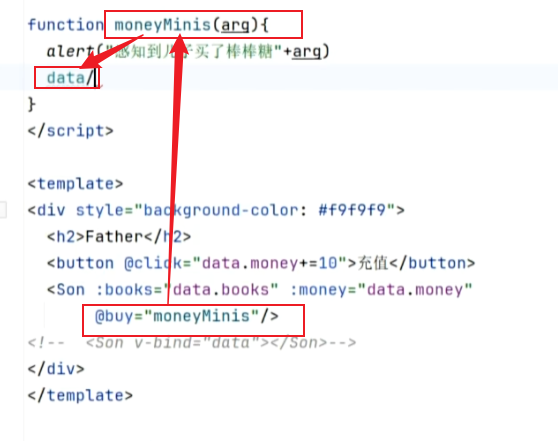The image size is (558, 441).
Task: Click the closing script tag
Action: pyautogui.click(x=70, y=131)
